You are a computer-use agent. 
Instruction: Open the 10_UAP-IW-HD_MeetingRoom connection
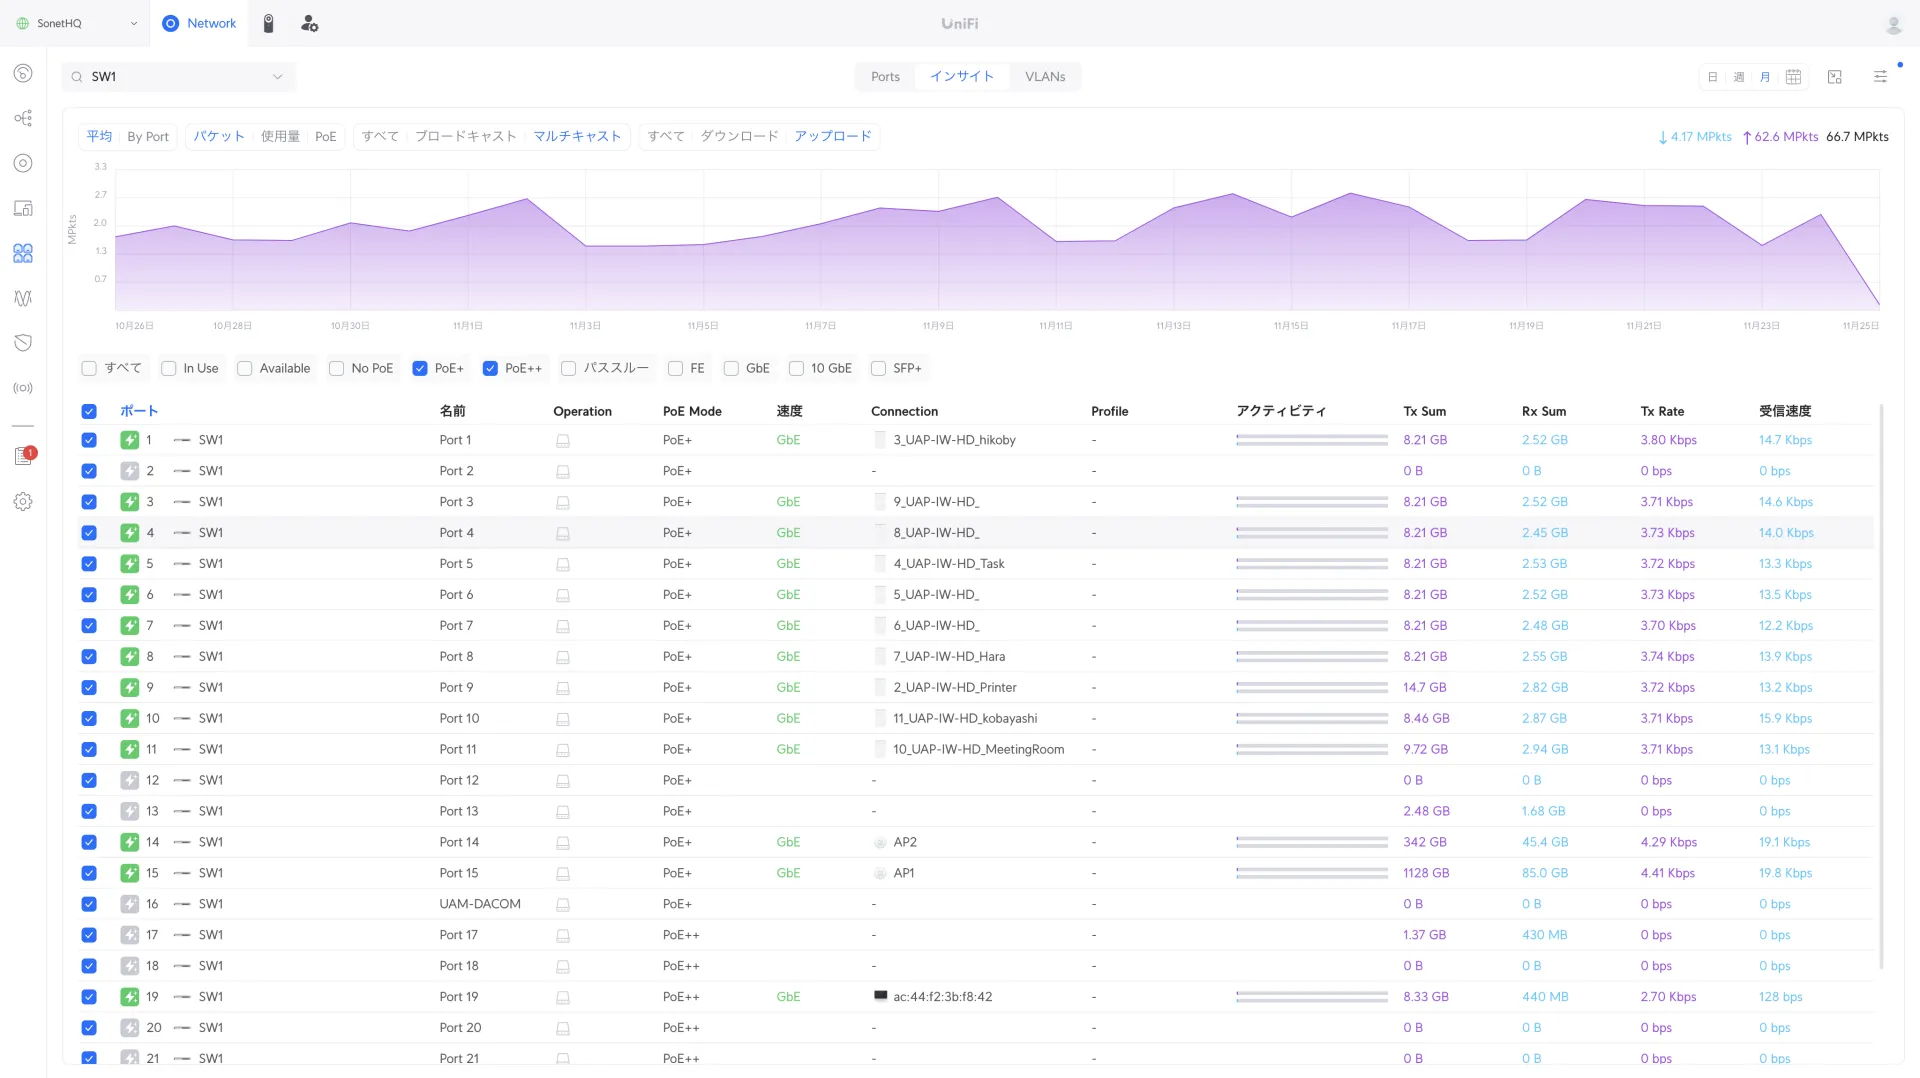tap(978, 750)
